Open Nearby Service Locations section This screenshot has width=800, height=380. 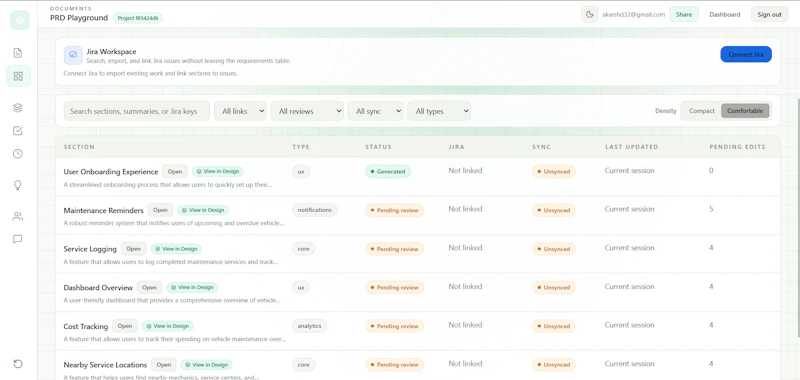pos(164,365)
